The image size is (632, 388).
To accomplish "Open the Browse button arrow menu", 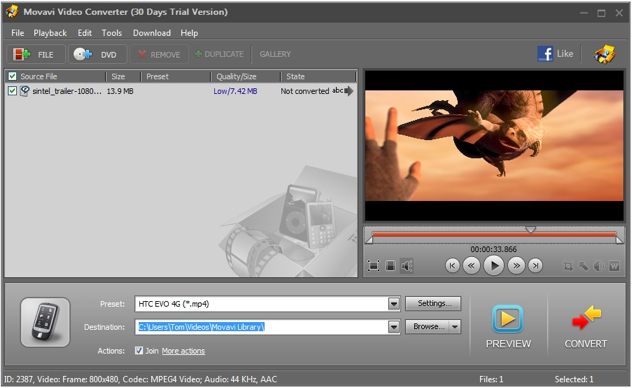I will (455, 327).
